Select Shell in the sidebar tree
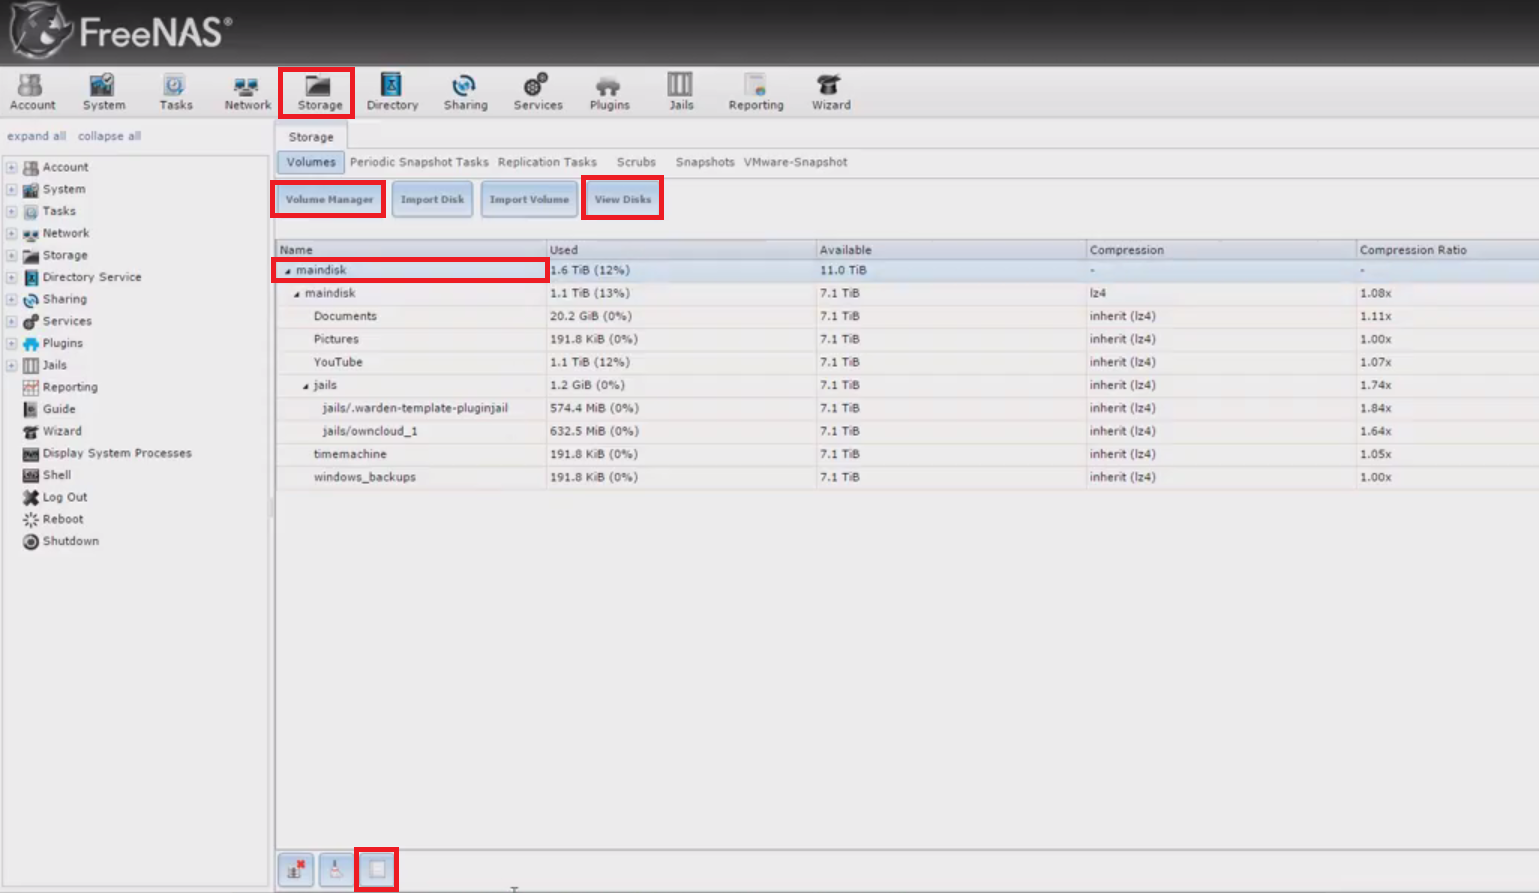The image size is (1539, 893). [x=56, y=475]
